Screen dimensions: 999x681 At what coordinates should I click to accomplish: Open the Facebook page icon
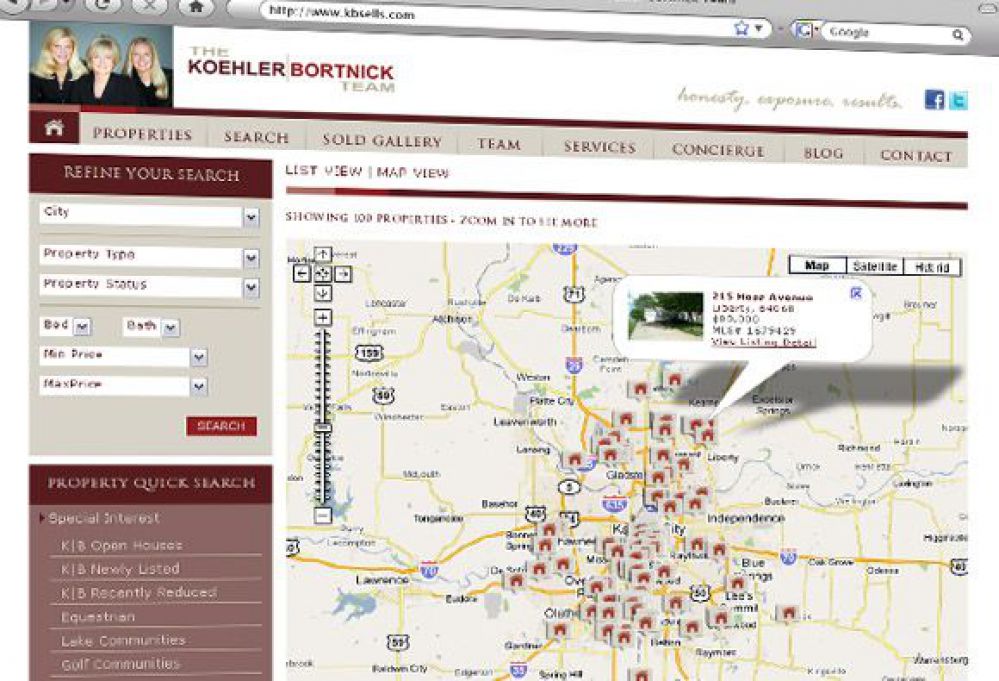934,99
